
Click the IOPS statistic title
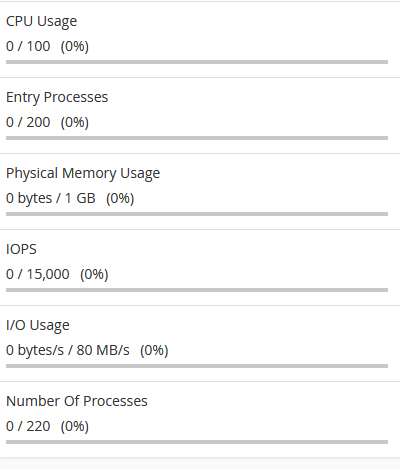pyautogui.click(x=21, y=249)
